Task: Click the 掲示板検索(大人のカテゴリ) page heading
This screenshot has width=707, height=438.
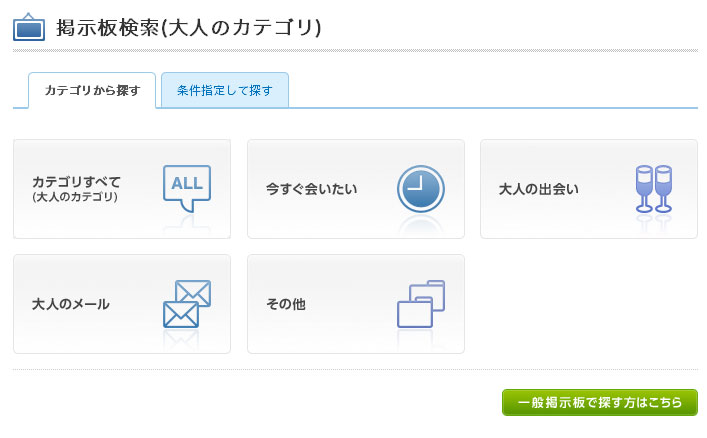Action: (x=188, y=28)
